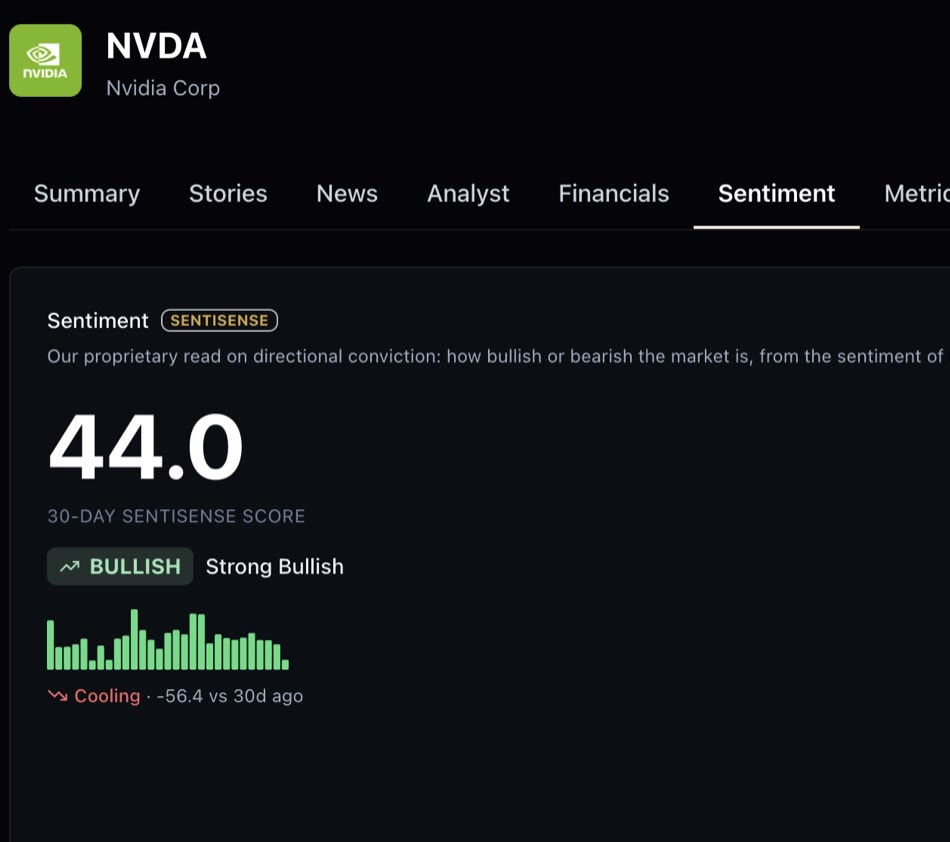Screen dimensions: 950x842
Task: Click the BULLISH status badge
Action: pyautogui.click(x=120, y=566)
